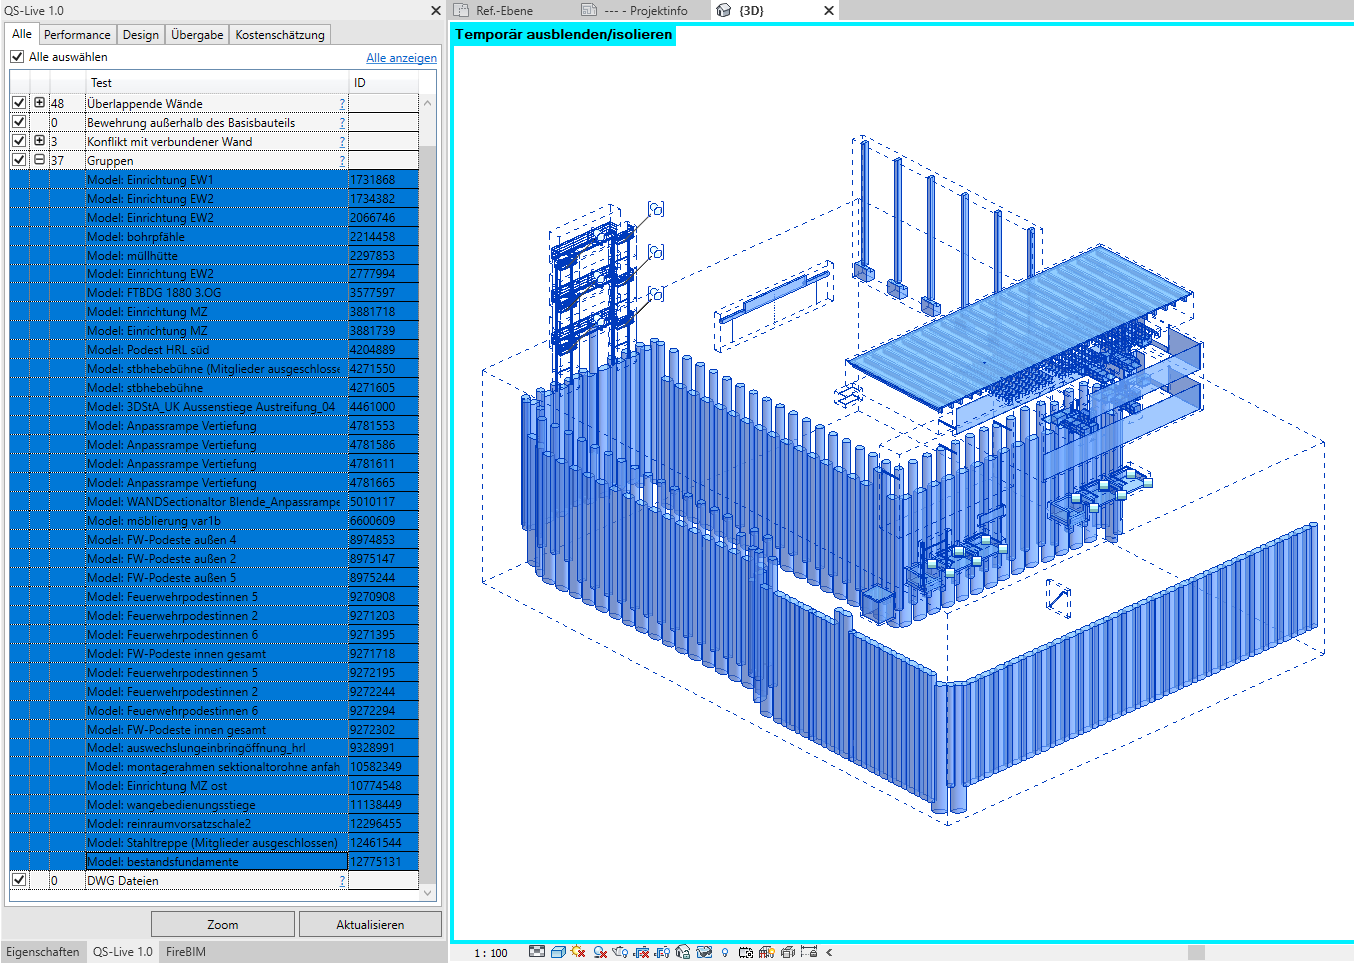Image resolution: width=1354 pixels, height=963 pixels.
Task: Toggle checkbox for 'Überlappende Wände' row
Action: tap(19, 103)
